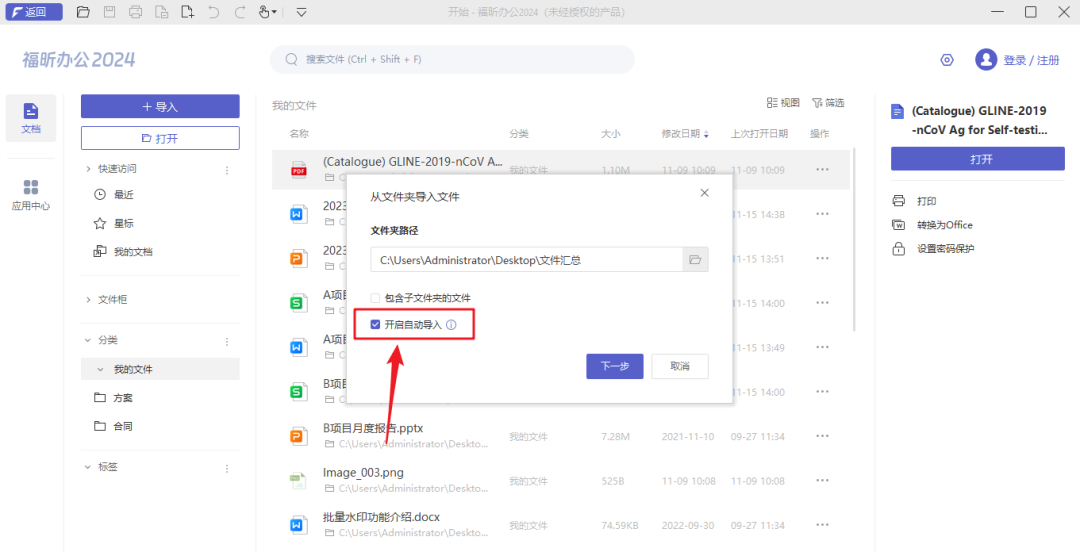Check 包含子文件夹的文件 checkbox
The height and width of the screenshot is (552, 1080).
[x=375, y=298]
